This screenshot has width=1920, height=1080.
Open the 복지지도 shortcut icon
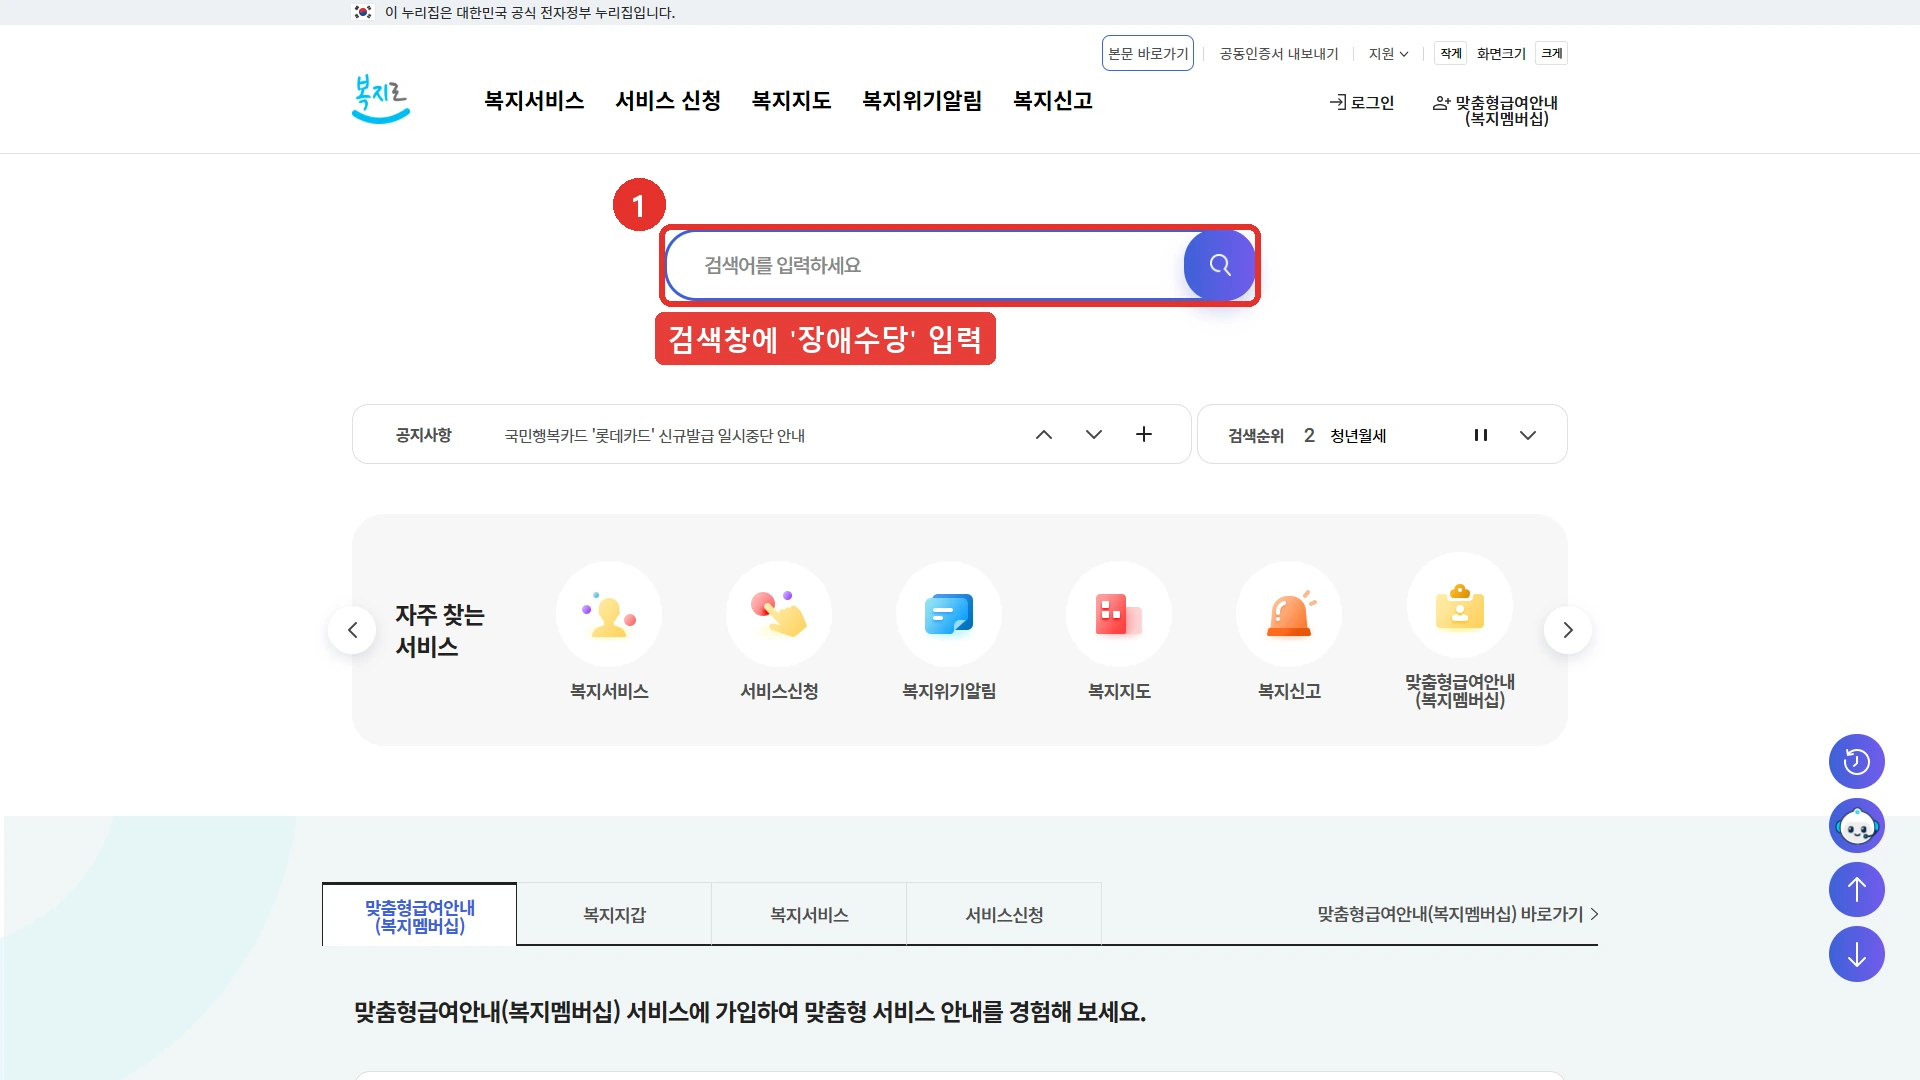pos(1119,614)
